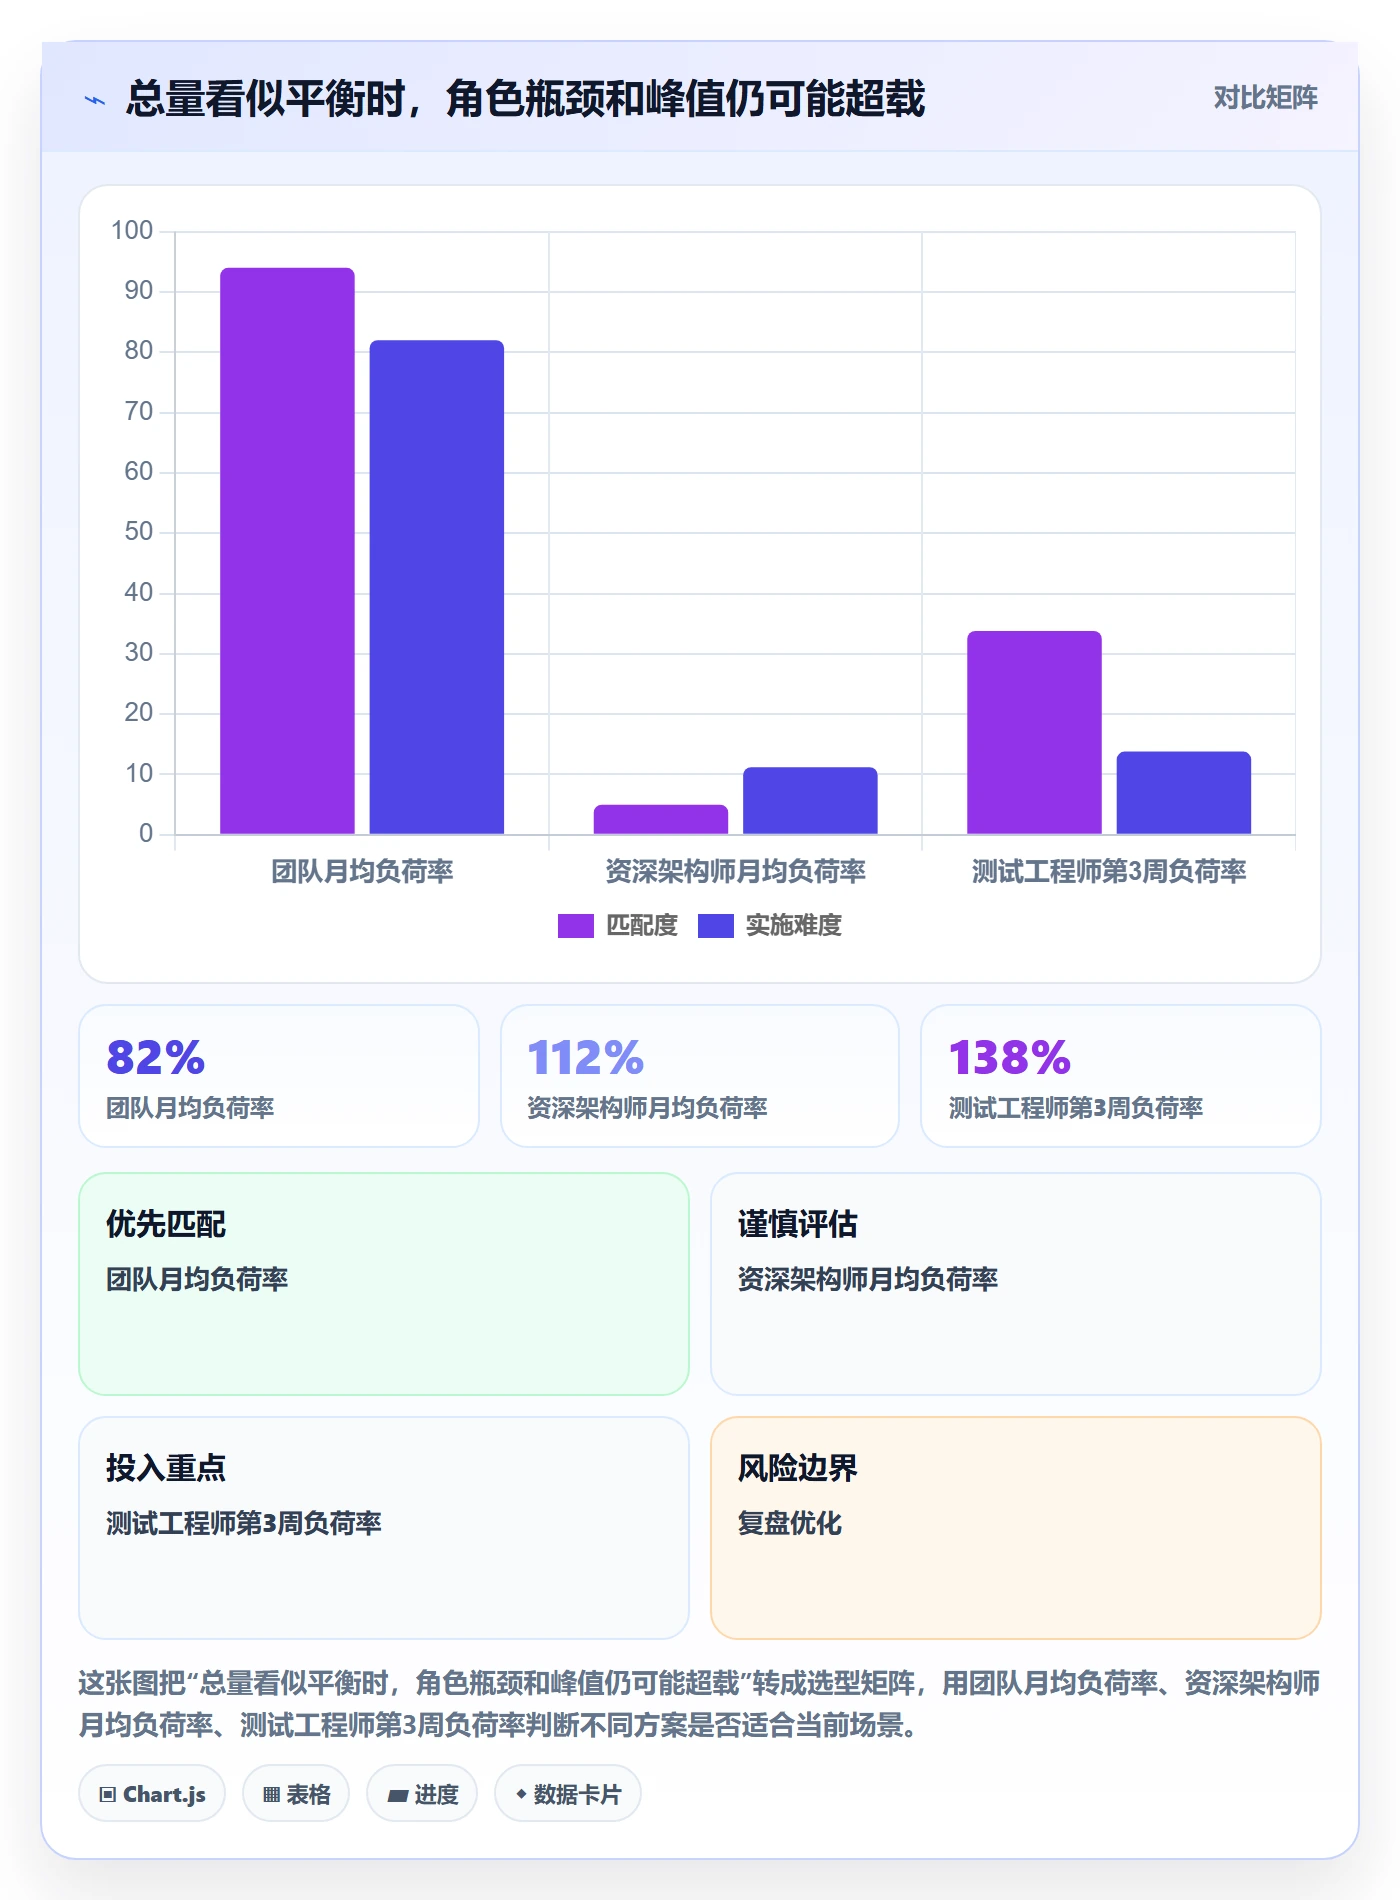This screenshot has height=1900, width=1400.
Task: Click the 50 y-axis tick label
Action: (139, 532)
